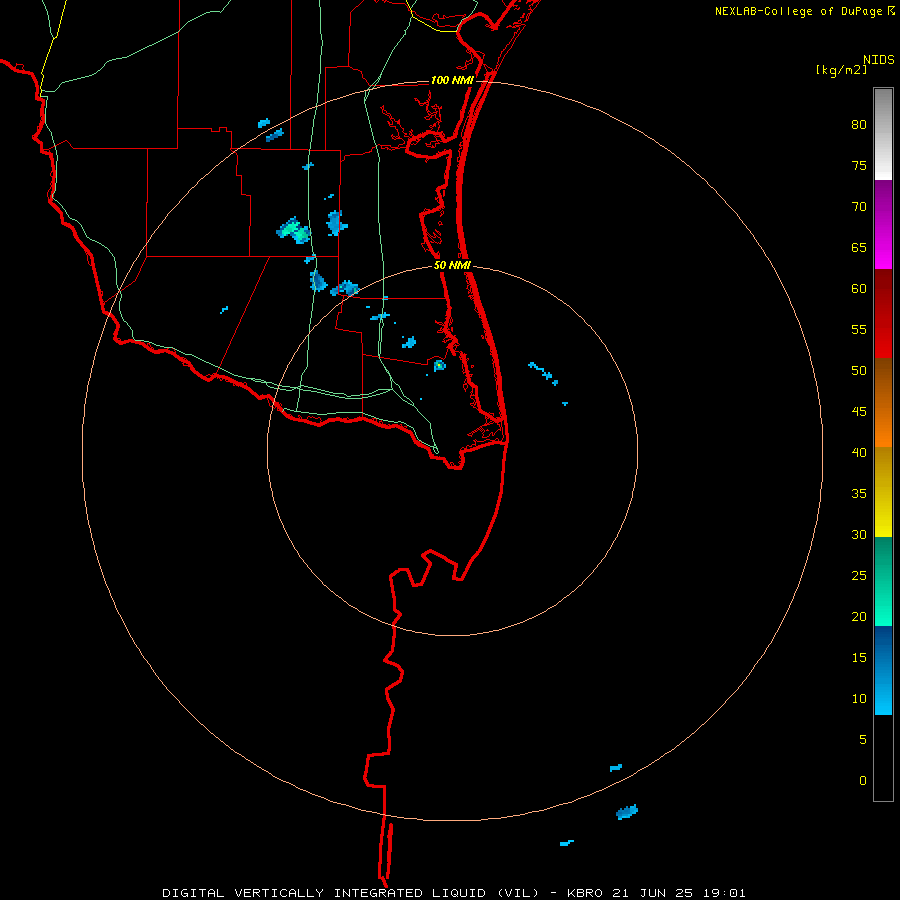Select the 15 value on the VIL scale
Screen dimensions: 900x900
(x=859, y=658)
